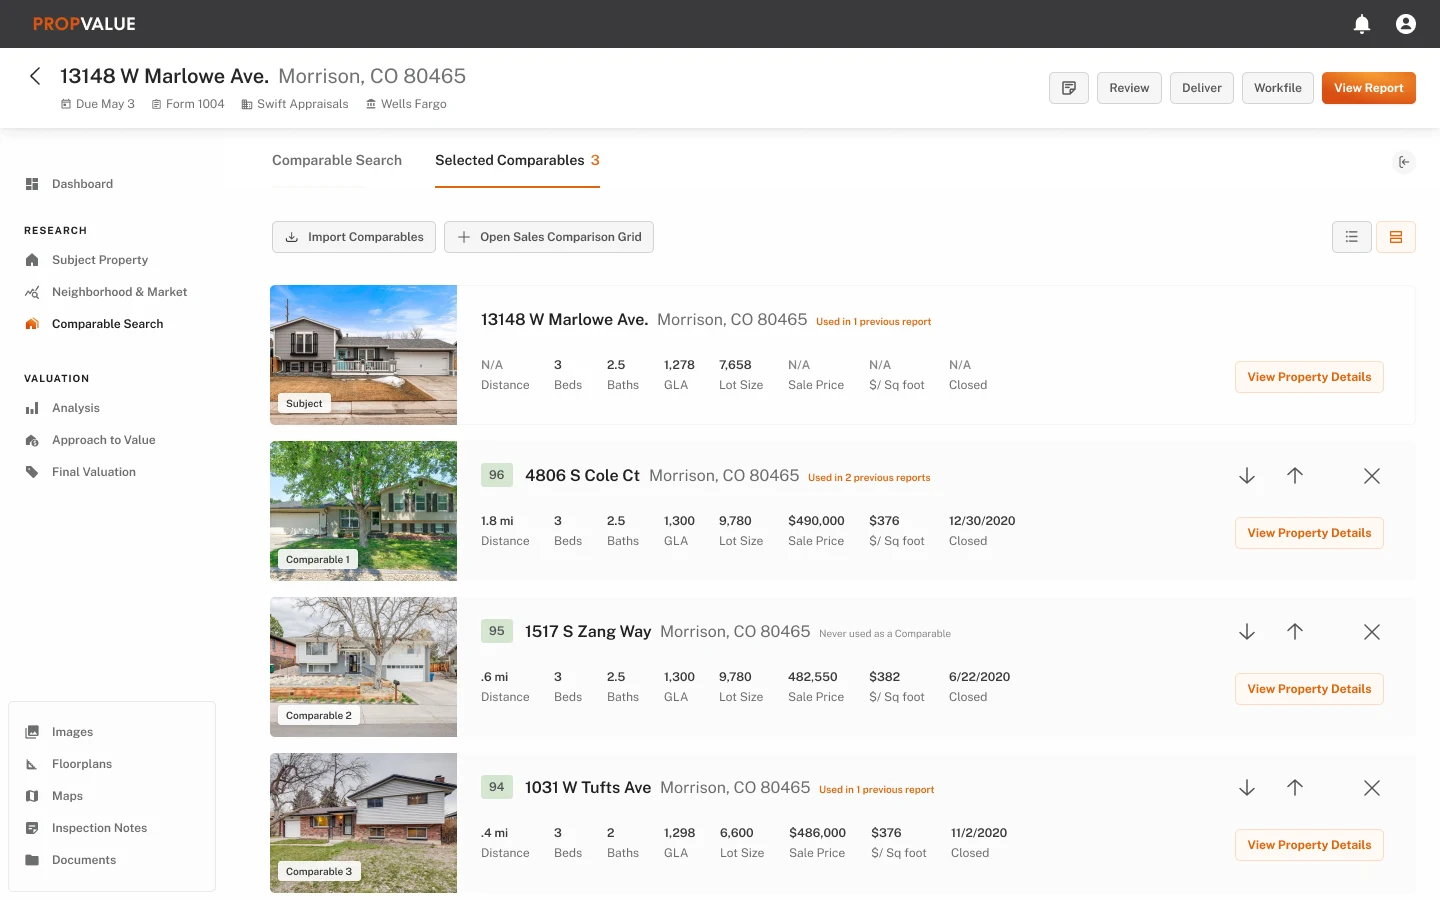Open the Comparable 2 photo
1440x900 pixels.
[x=363, y=667]
